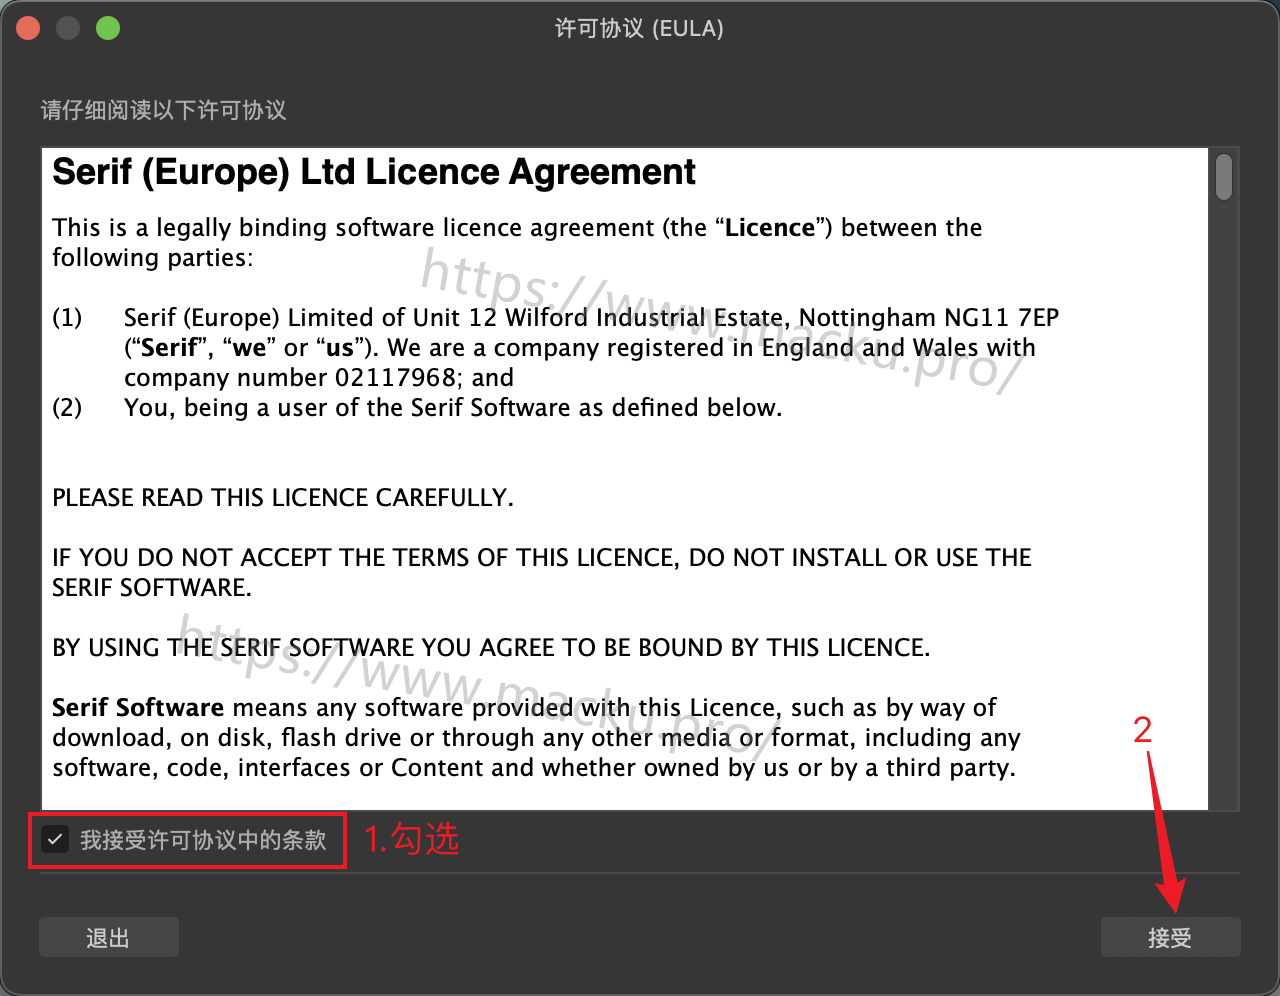Click the licence text scrollbar thumb

1224,178
